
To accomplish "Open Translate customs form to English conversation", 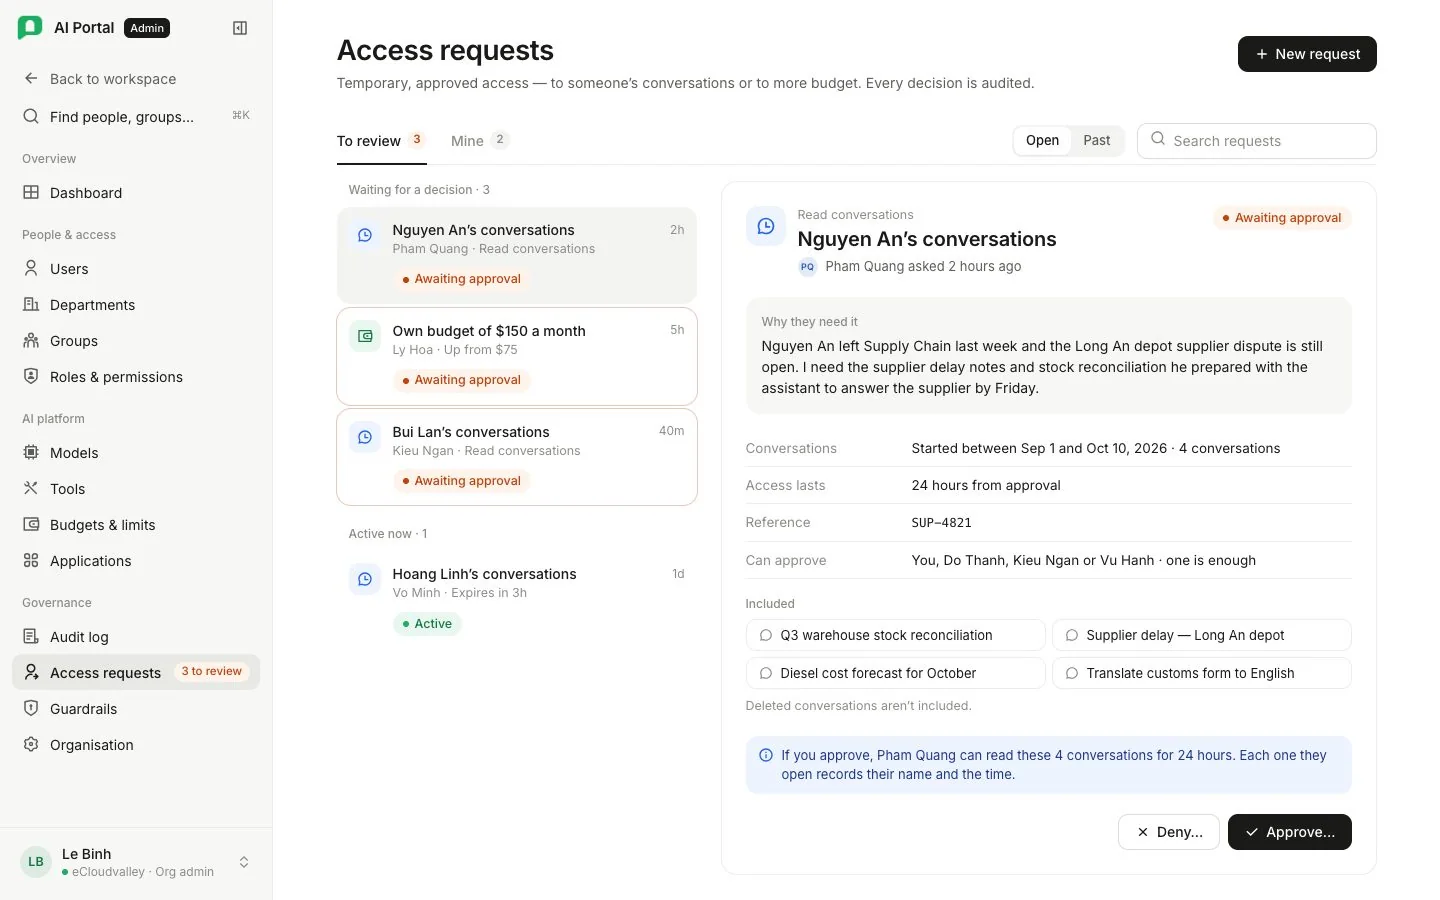I will pyautogui.click(x=1202, y=673).
